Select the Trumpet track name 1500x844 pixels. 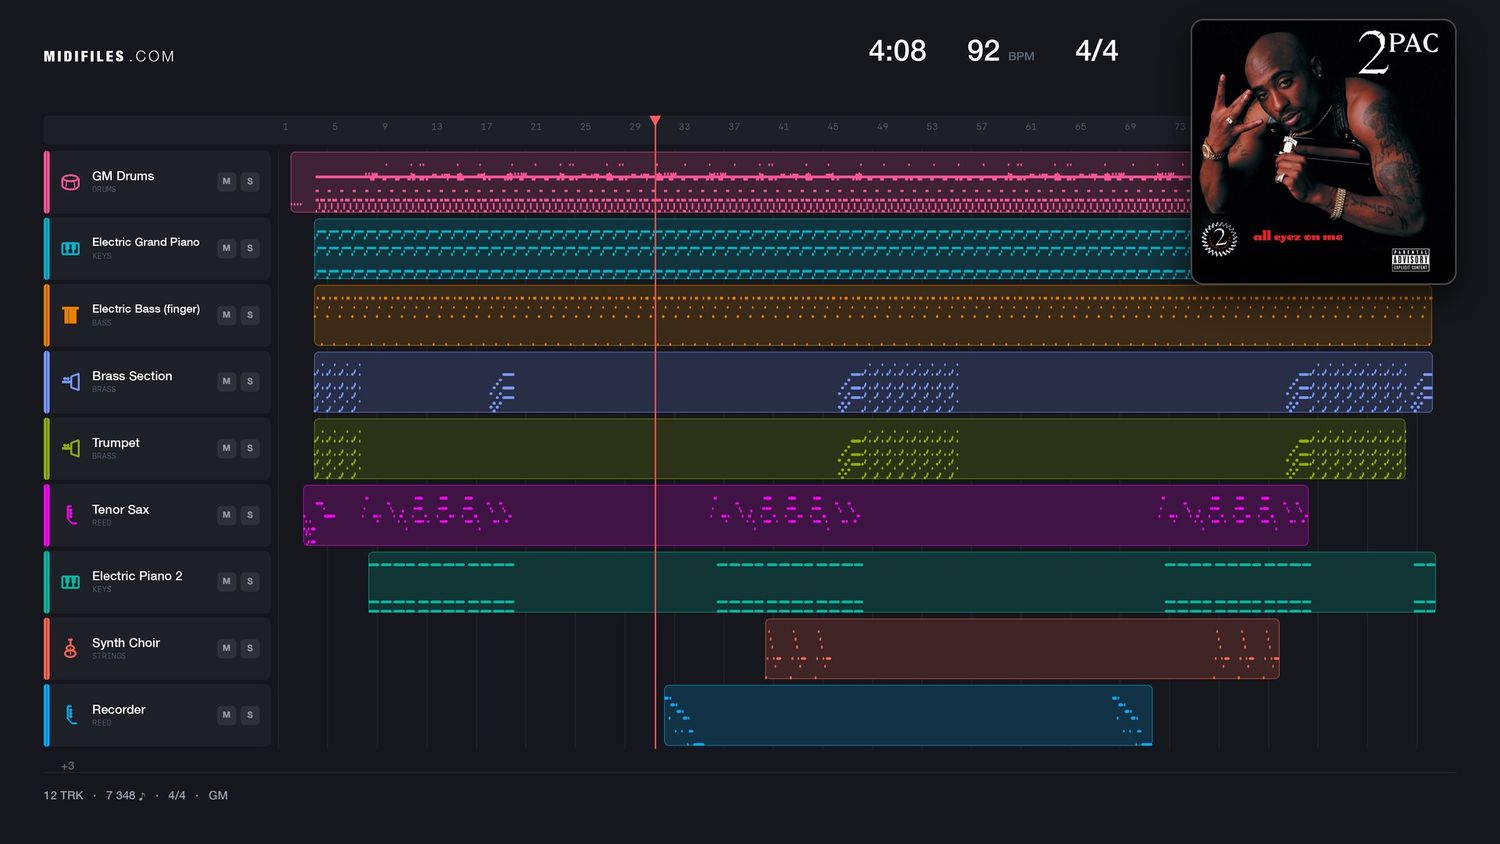coord(116,443)
